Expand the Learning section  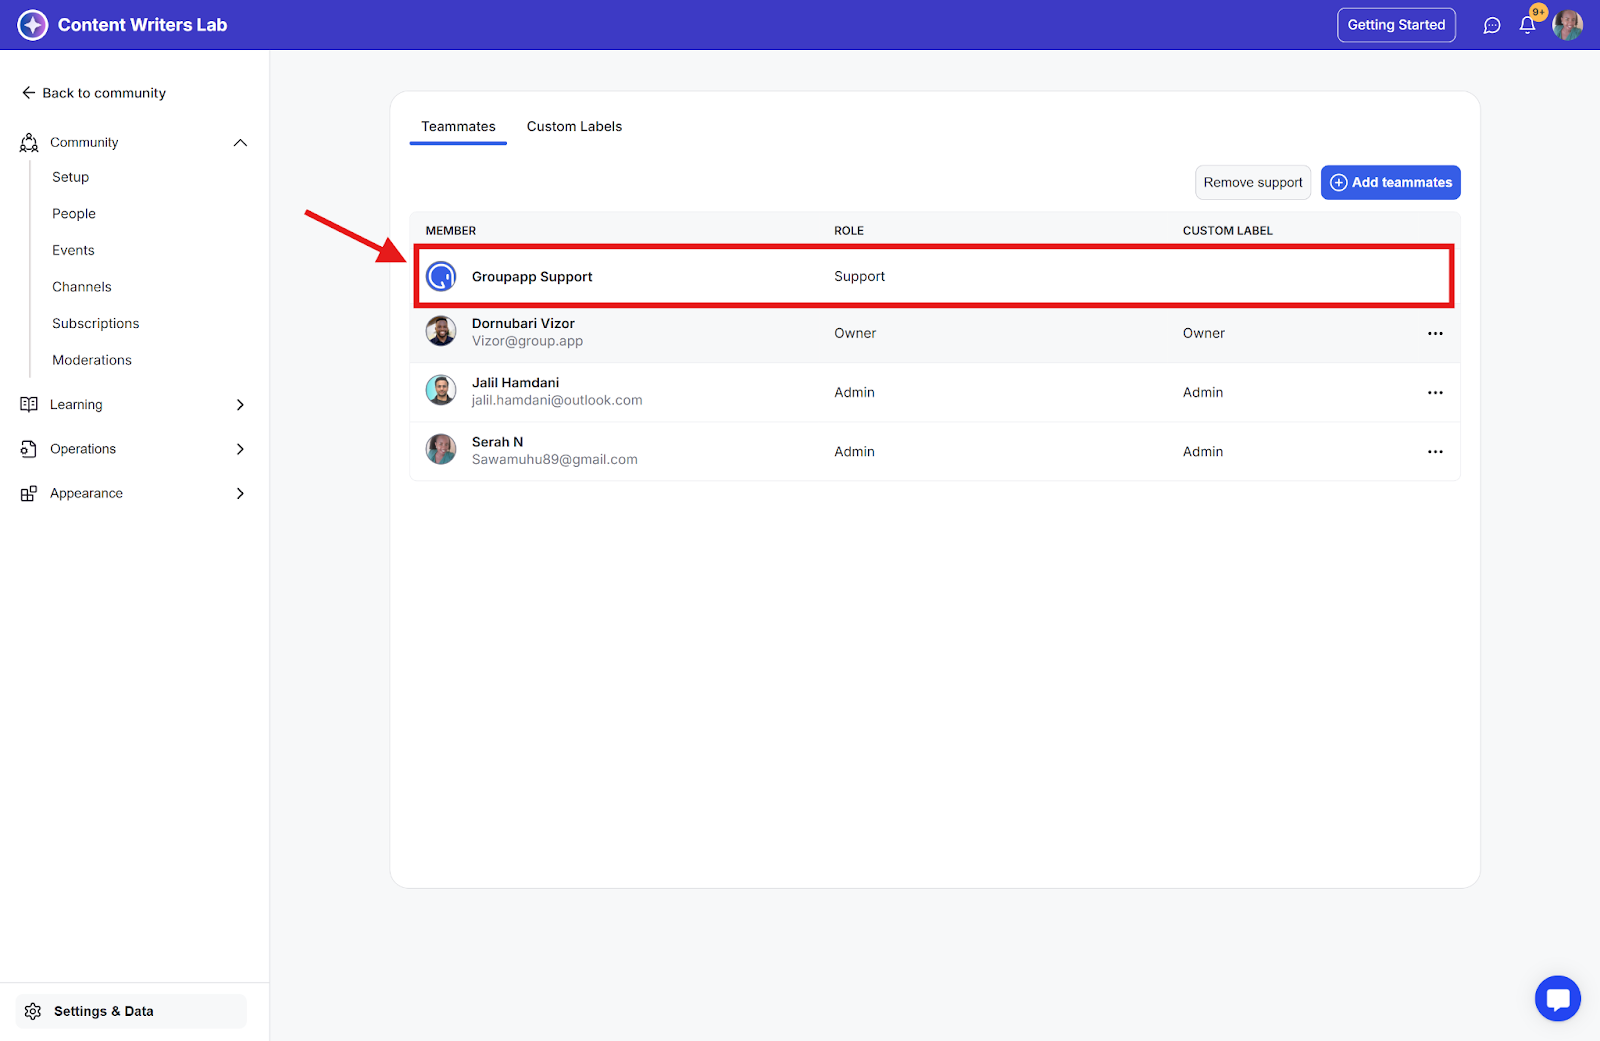coord(240,405)
